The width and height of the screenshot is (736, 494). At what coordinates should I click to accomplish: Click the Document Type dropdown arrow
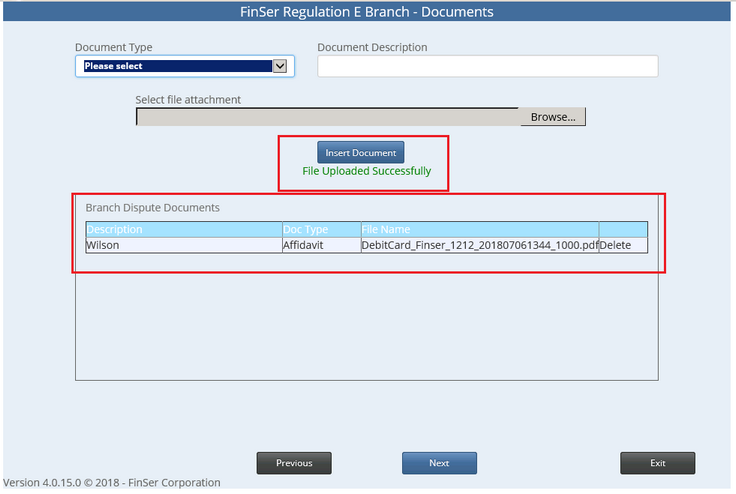tap(280, 66)
